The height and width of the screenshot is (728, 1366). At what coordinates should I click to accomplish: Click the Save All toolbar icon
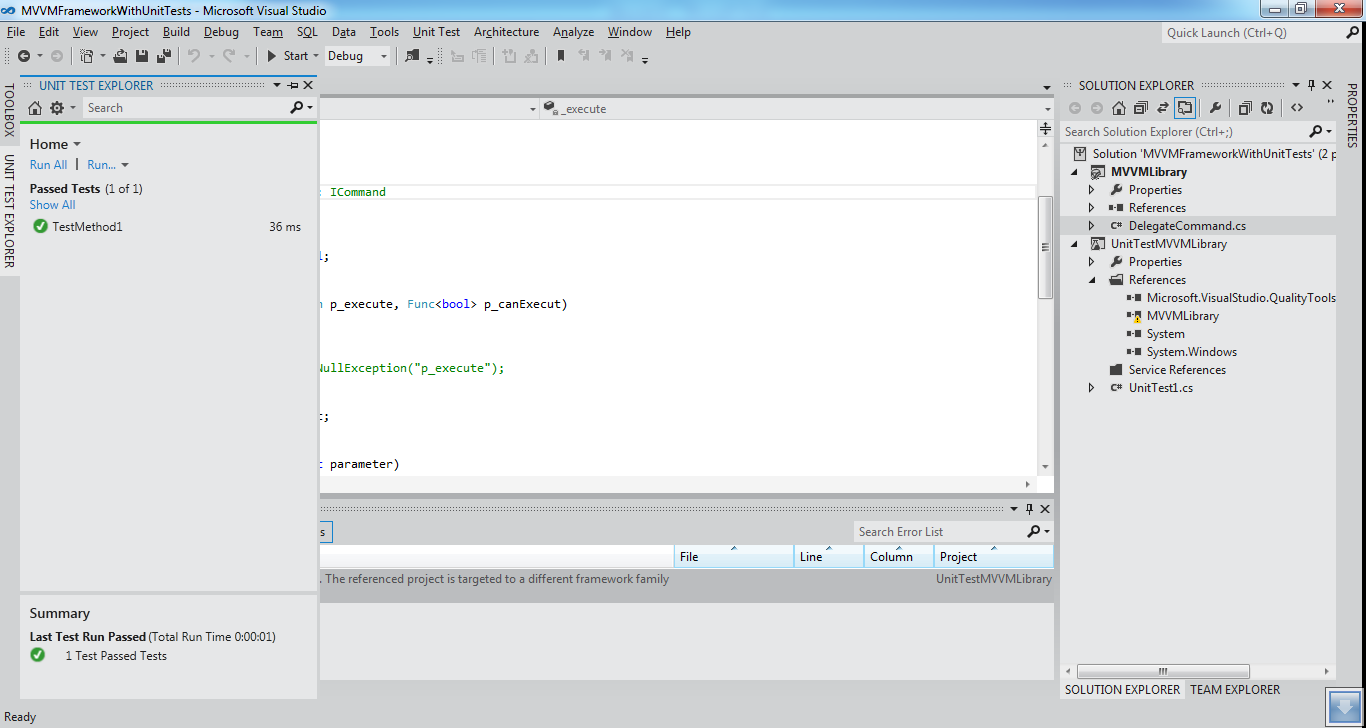click(165, 56)
